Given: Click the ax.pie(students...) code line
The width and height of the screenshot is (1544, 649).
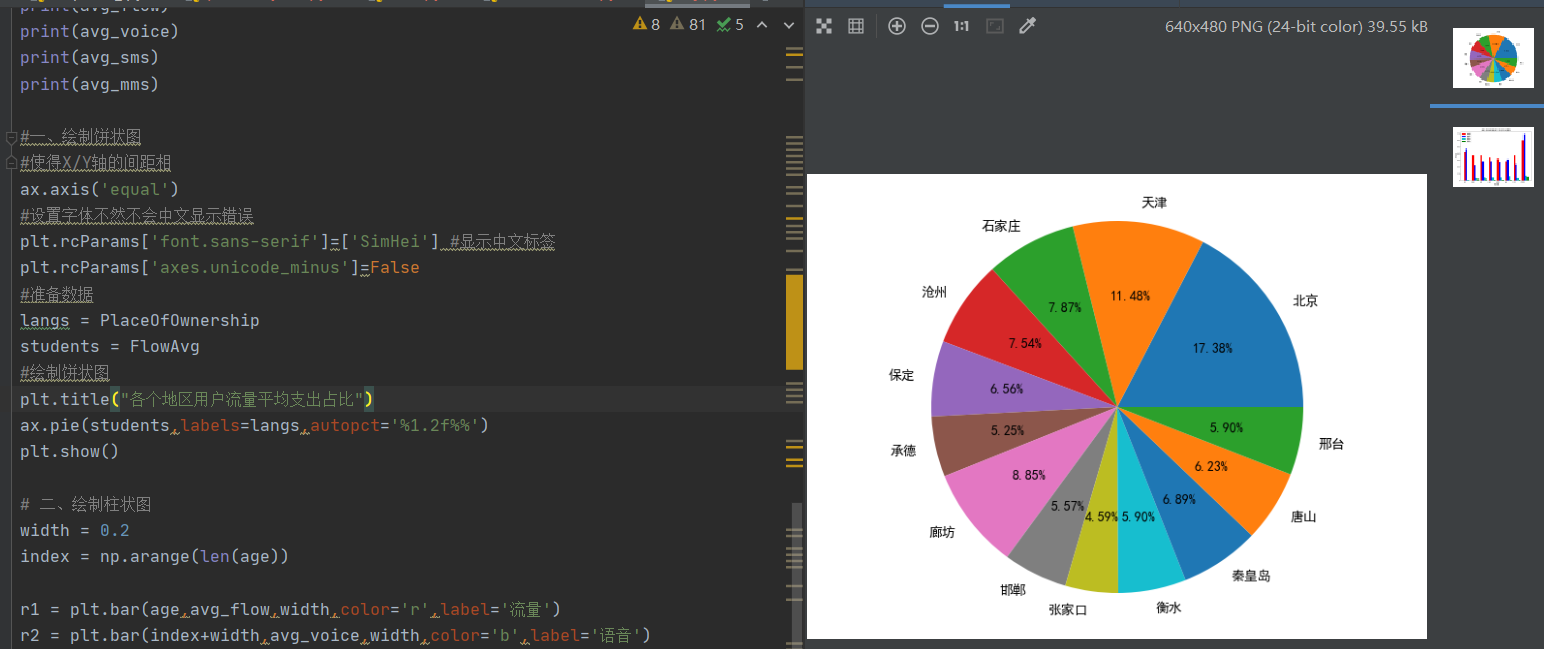Looking at the screenshot, I should (254, 425).
